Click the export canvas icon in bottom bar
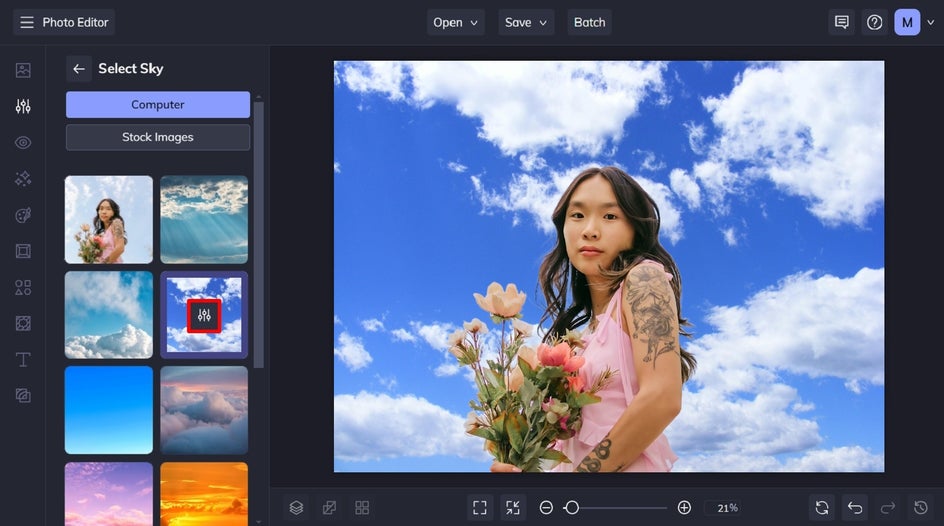The width and height of the screenshot is (944, 526). click(329, 508)
